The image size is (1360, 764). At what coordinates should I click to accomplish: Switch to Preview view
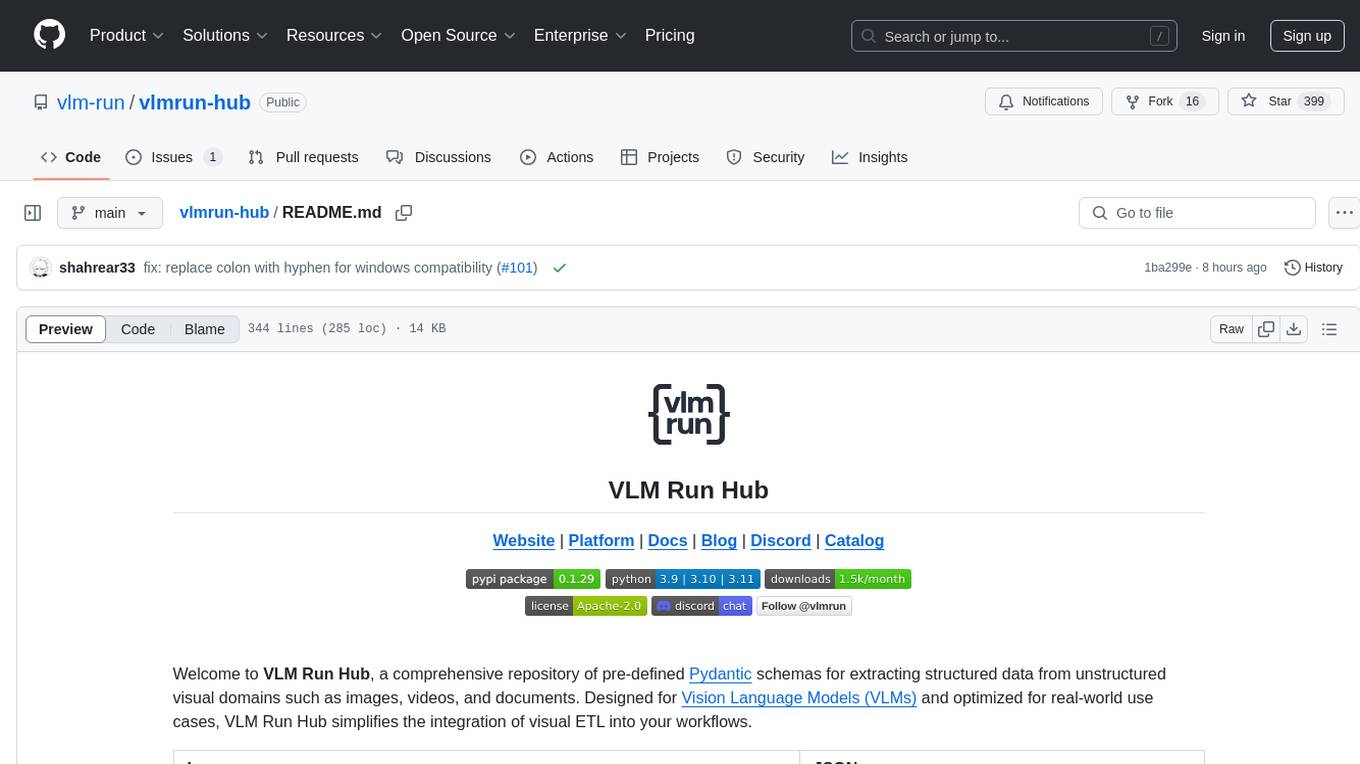[66, 329]
